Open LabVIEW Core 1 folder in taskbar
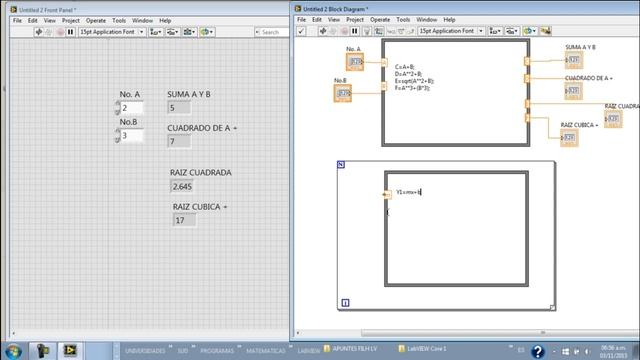This screenshot has width=640, height=360. click(x=422, y=349)
